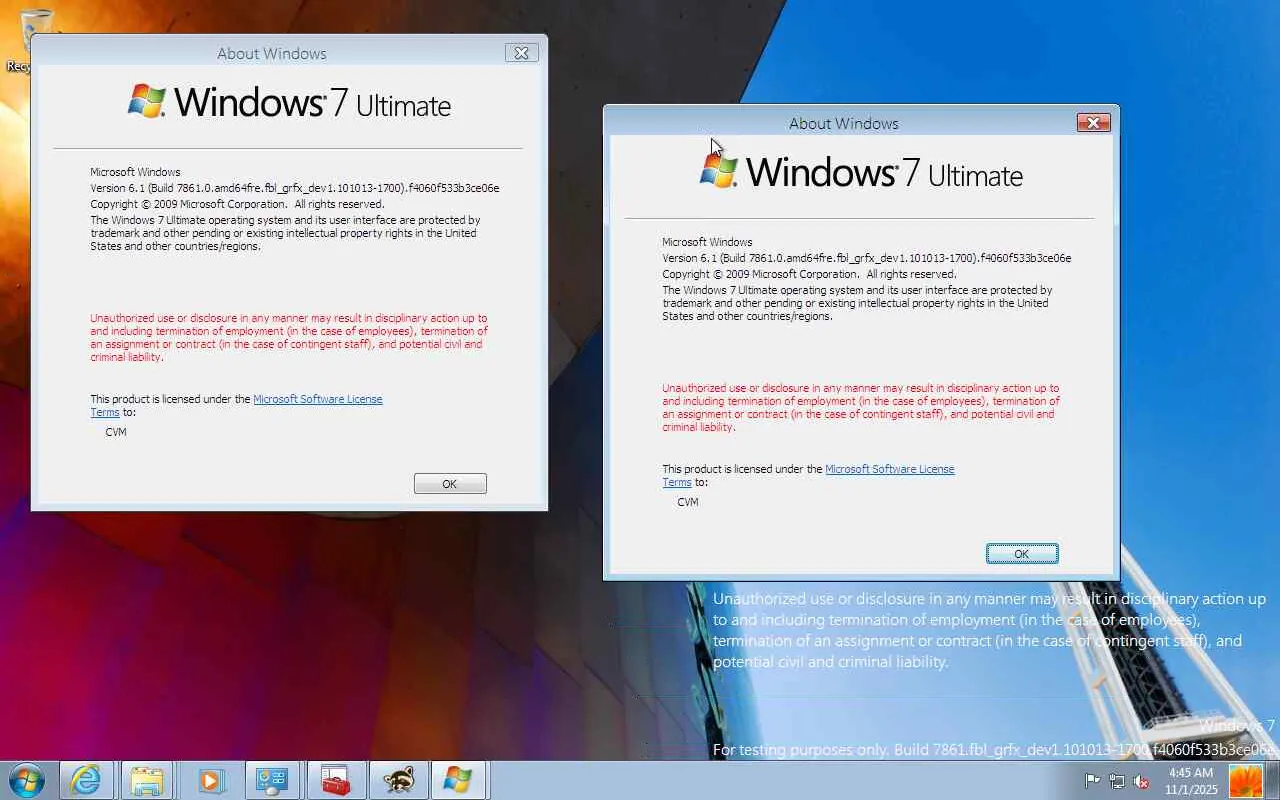Click the trademark protection paragraph in right dialog
The height and width of the screenshot is (800, 1280).
857,303
